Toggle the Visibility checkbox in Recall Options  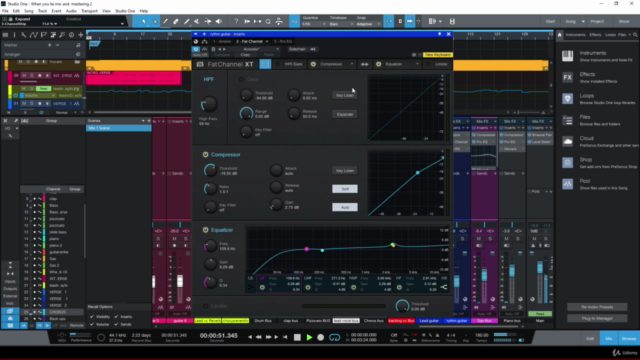92,317
